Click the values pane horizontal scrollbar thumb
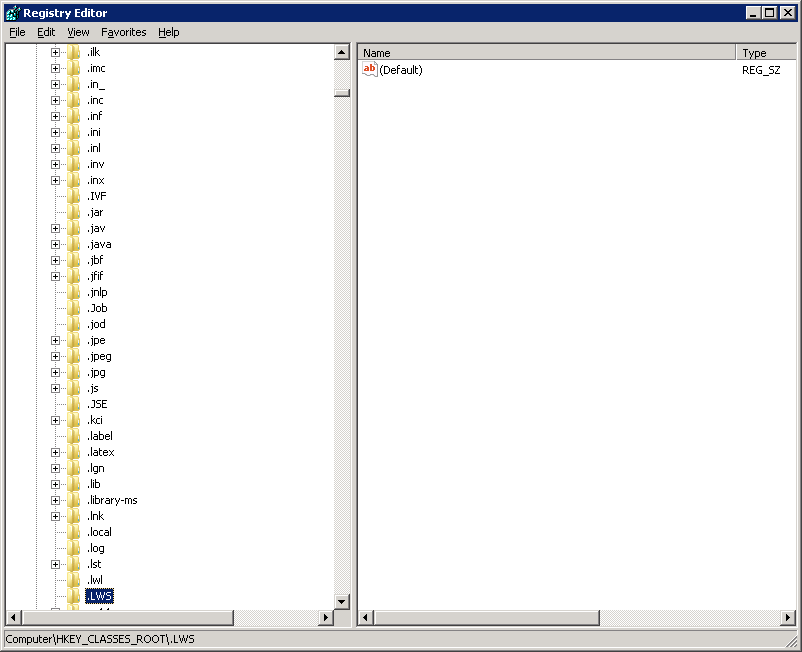 point(486,618)
